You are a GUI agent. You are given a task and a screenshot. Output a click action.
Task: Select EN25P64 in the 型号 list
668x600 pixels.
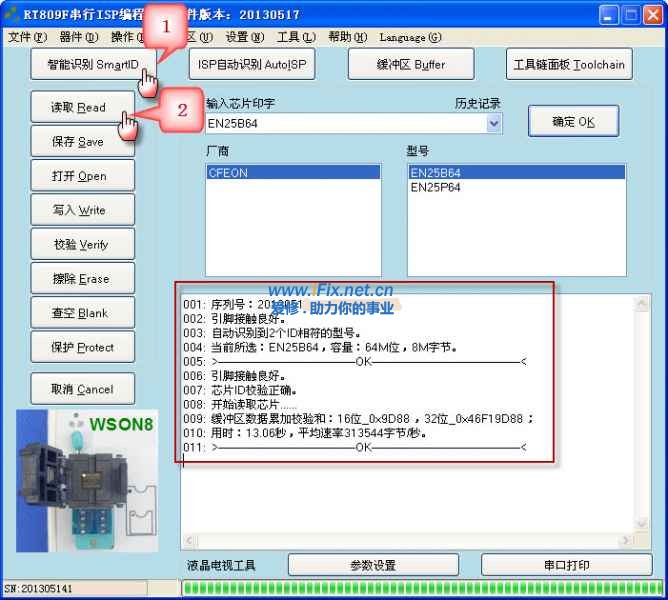516,187
